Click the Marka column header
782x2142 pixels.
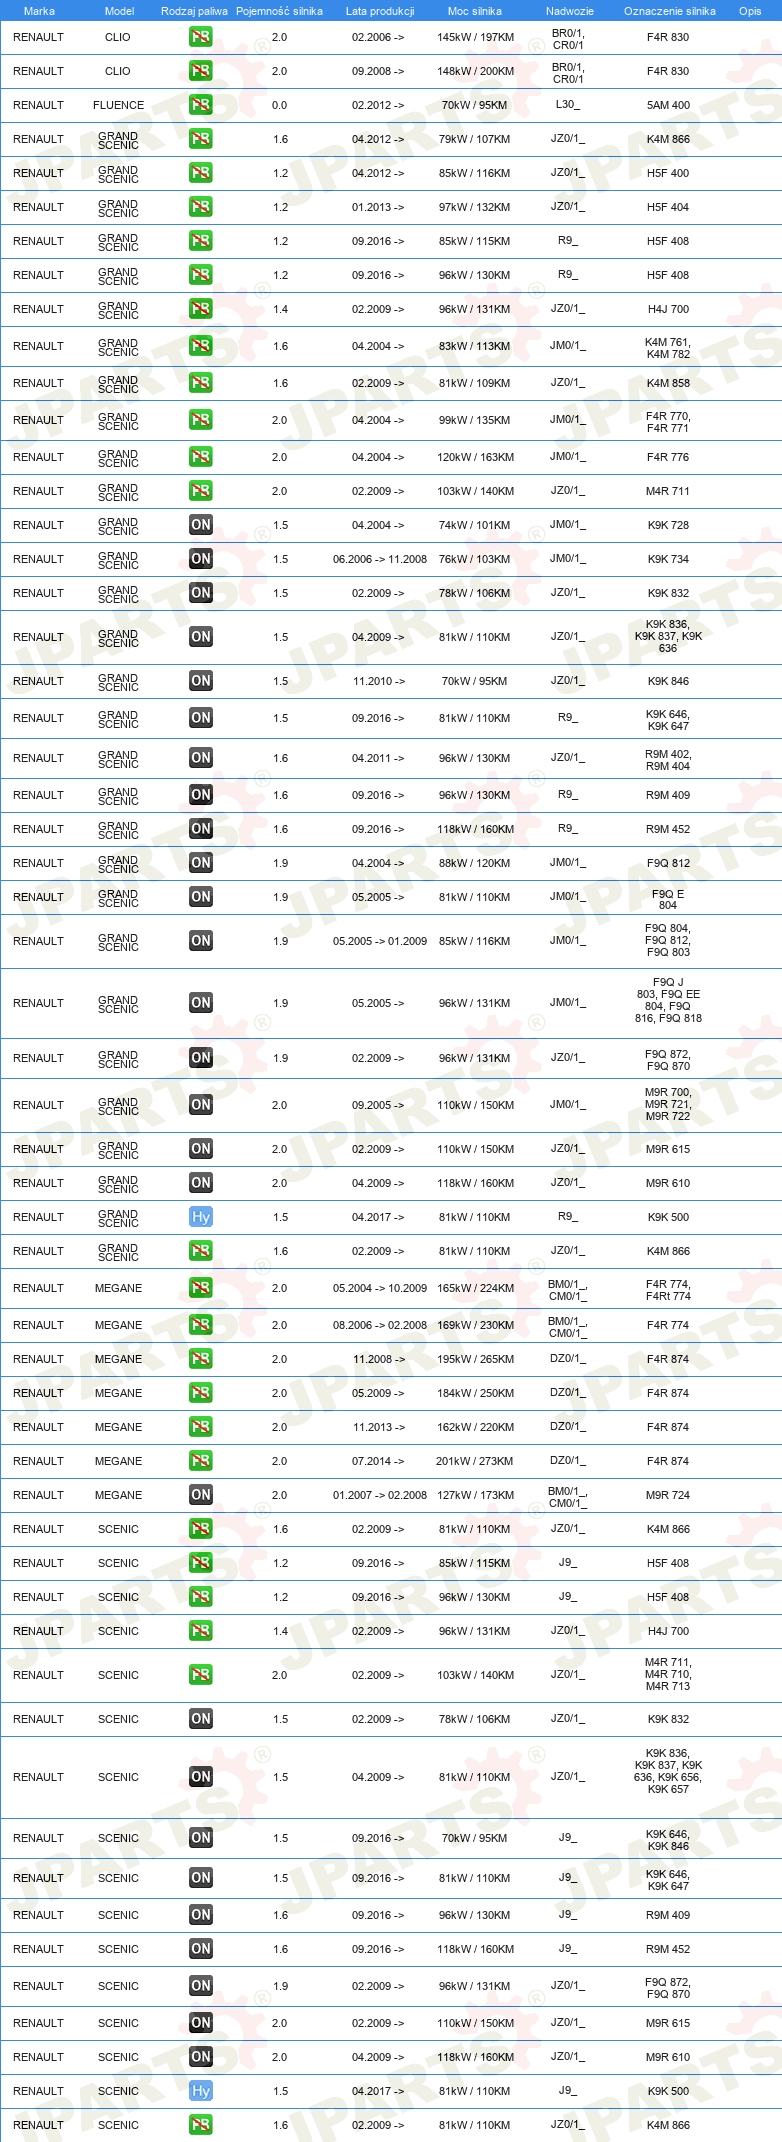click(39, 11)
